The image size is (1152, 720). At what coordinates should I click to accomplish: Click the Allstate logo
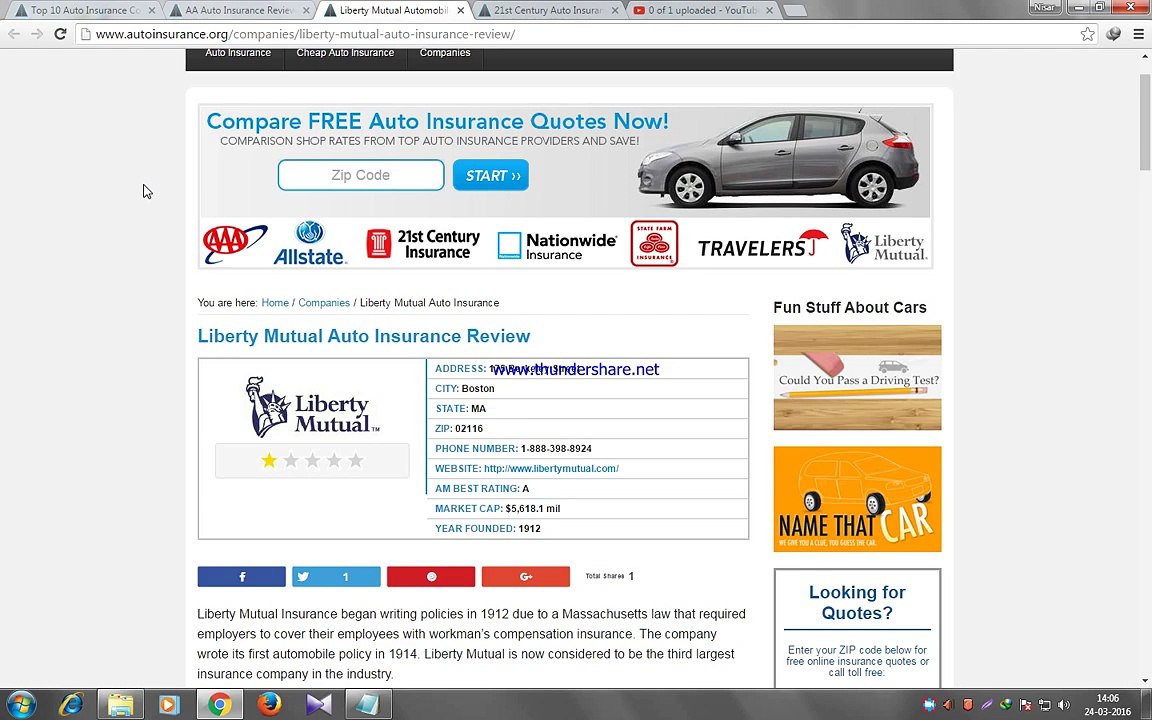click(309, 243)
